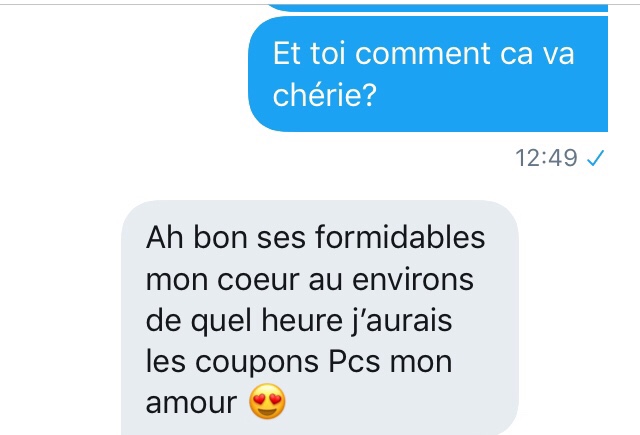Image resolution: width=640 pixels, height=435 pixels.
Task: Click the 12:49 timestamp
Action: click(x=546, y=158)
